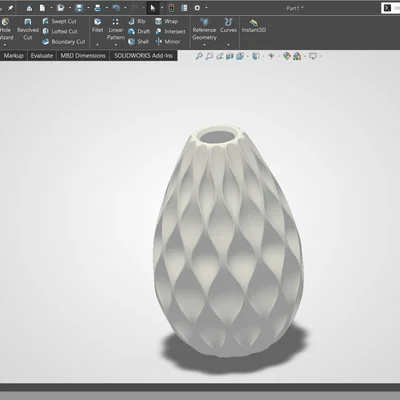Expand the Fillet dropdown arrow
The width and height of the screenshot is (400, 400).
point(97,45)
